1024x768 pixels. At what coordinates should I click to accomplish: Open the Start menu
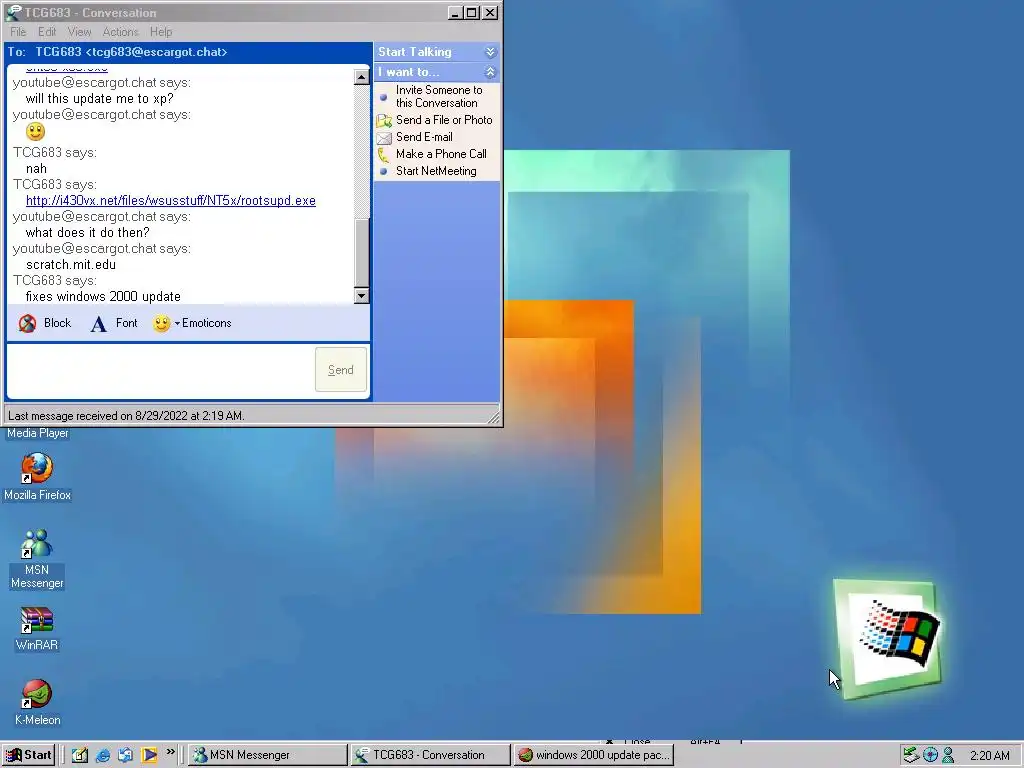click(x=29, y=755)
